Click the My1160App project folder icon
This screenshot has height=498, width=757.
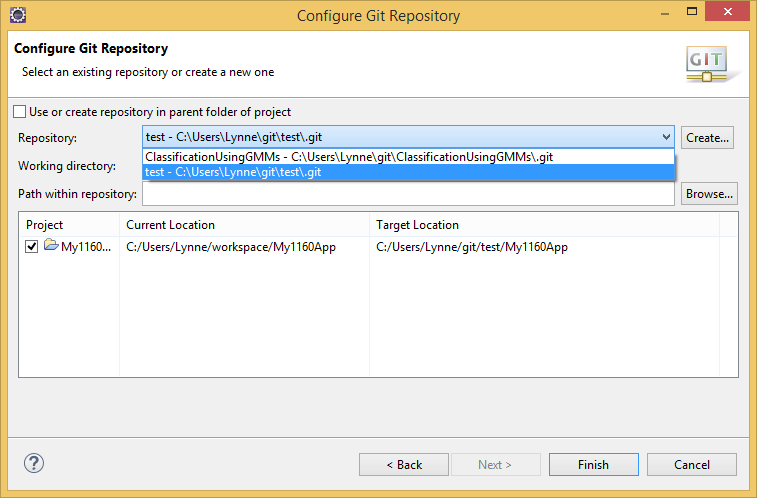(x=51, y=245)
